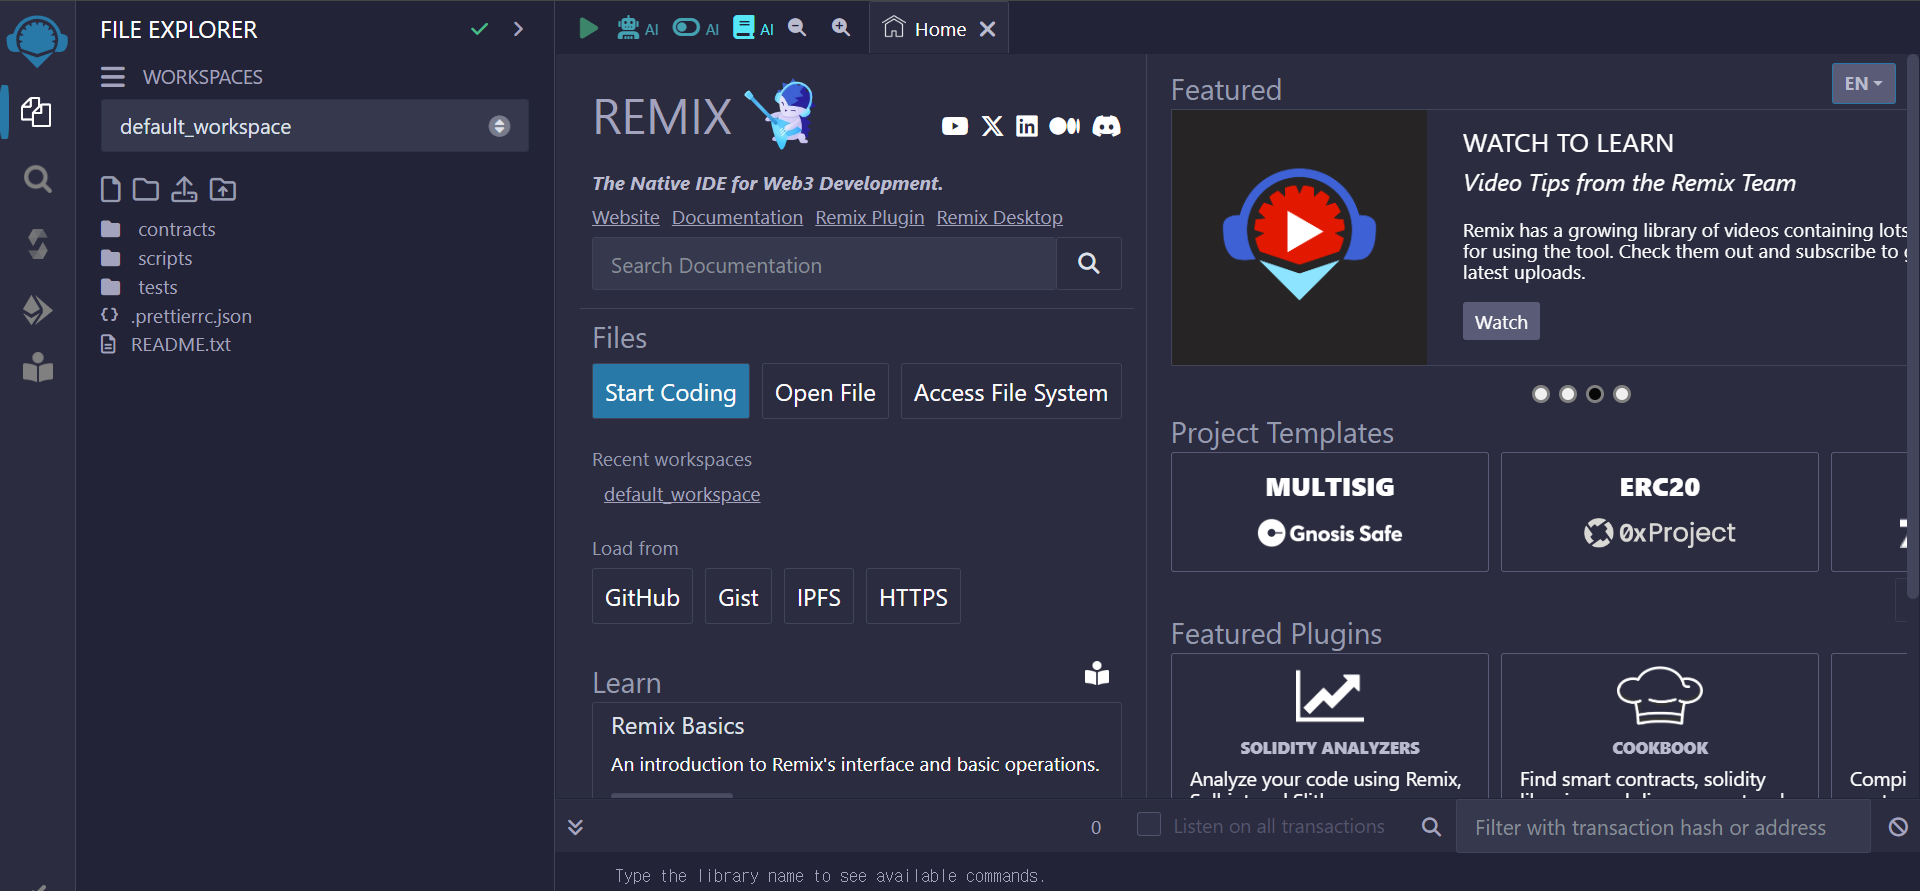This screenshot has height=891, width=1920.
Task: Click Access File System button
Action: pyautogui.click(x=1011, y=391)
